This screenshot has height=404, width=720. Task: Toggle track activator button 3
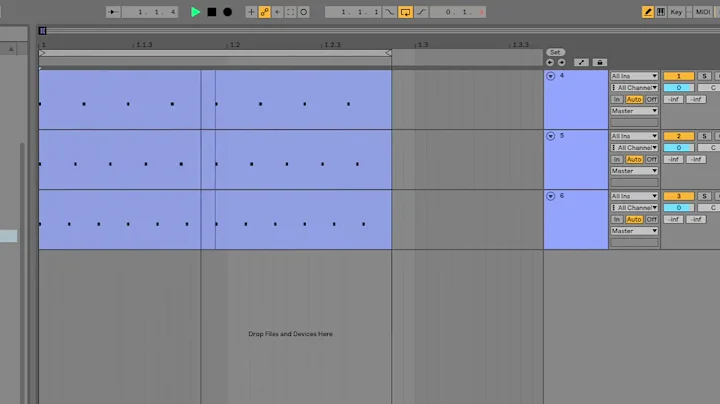679,196
